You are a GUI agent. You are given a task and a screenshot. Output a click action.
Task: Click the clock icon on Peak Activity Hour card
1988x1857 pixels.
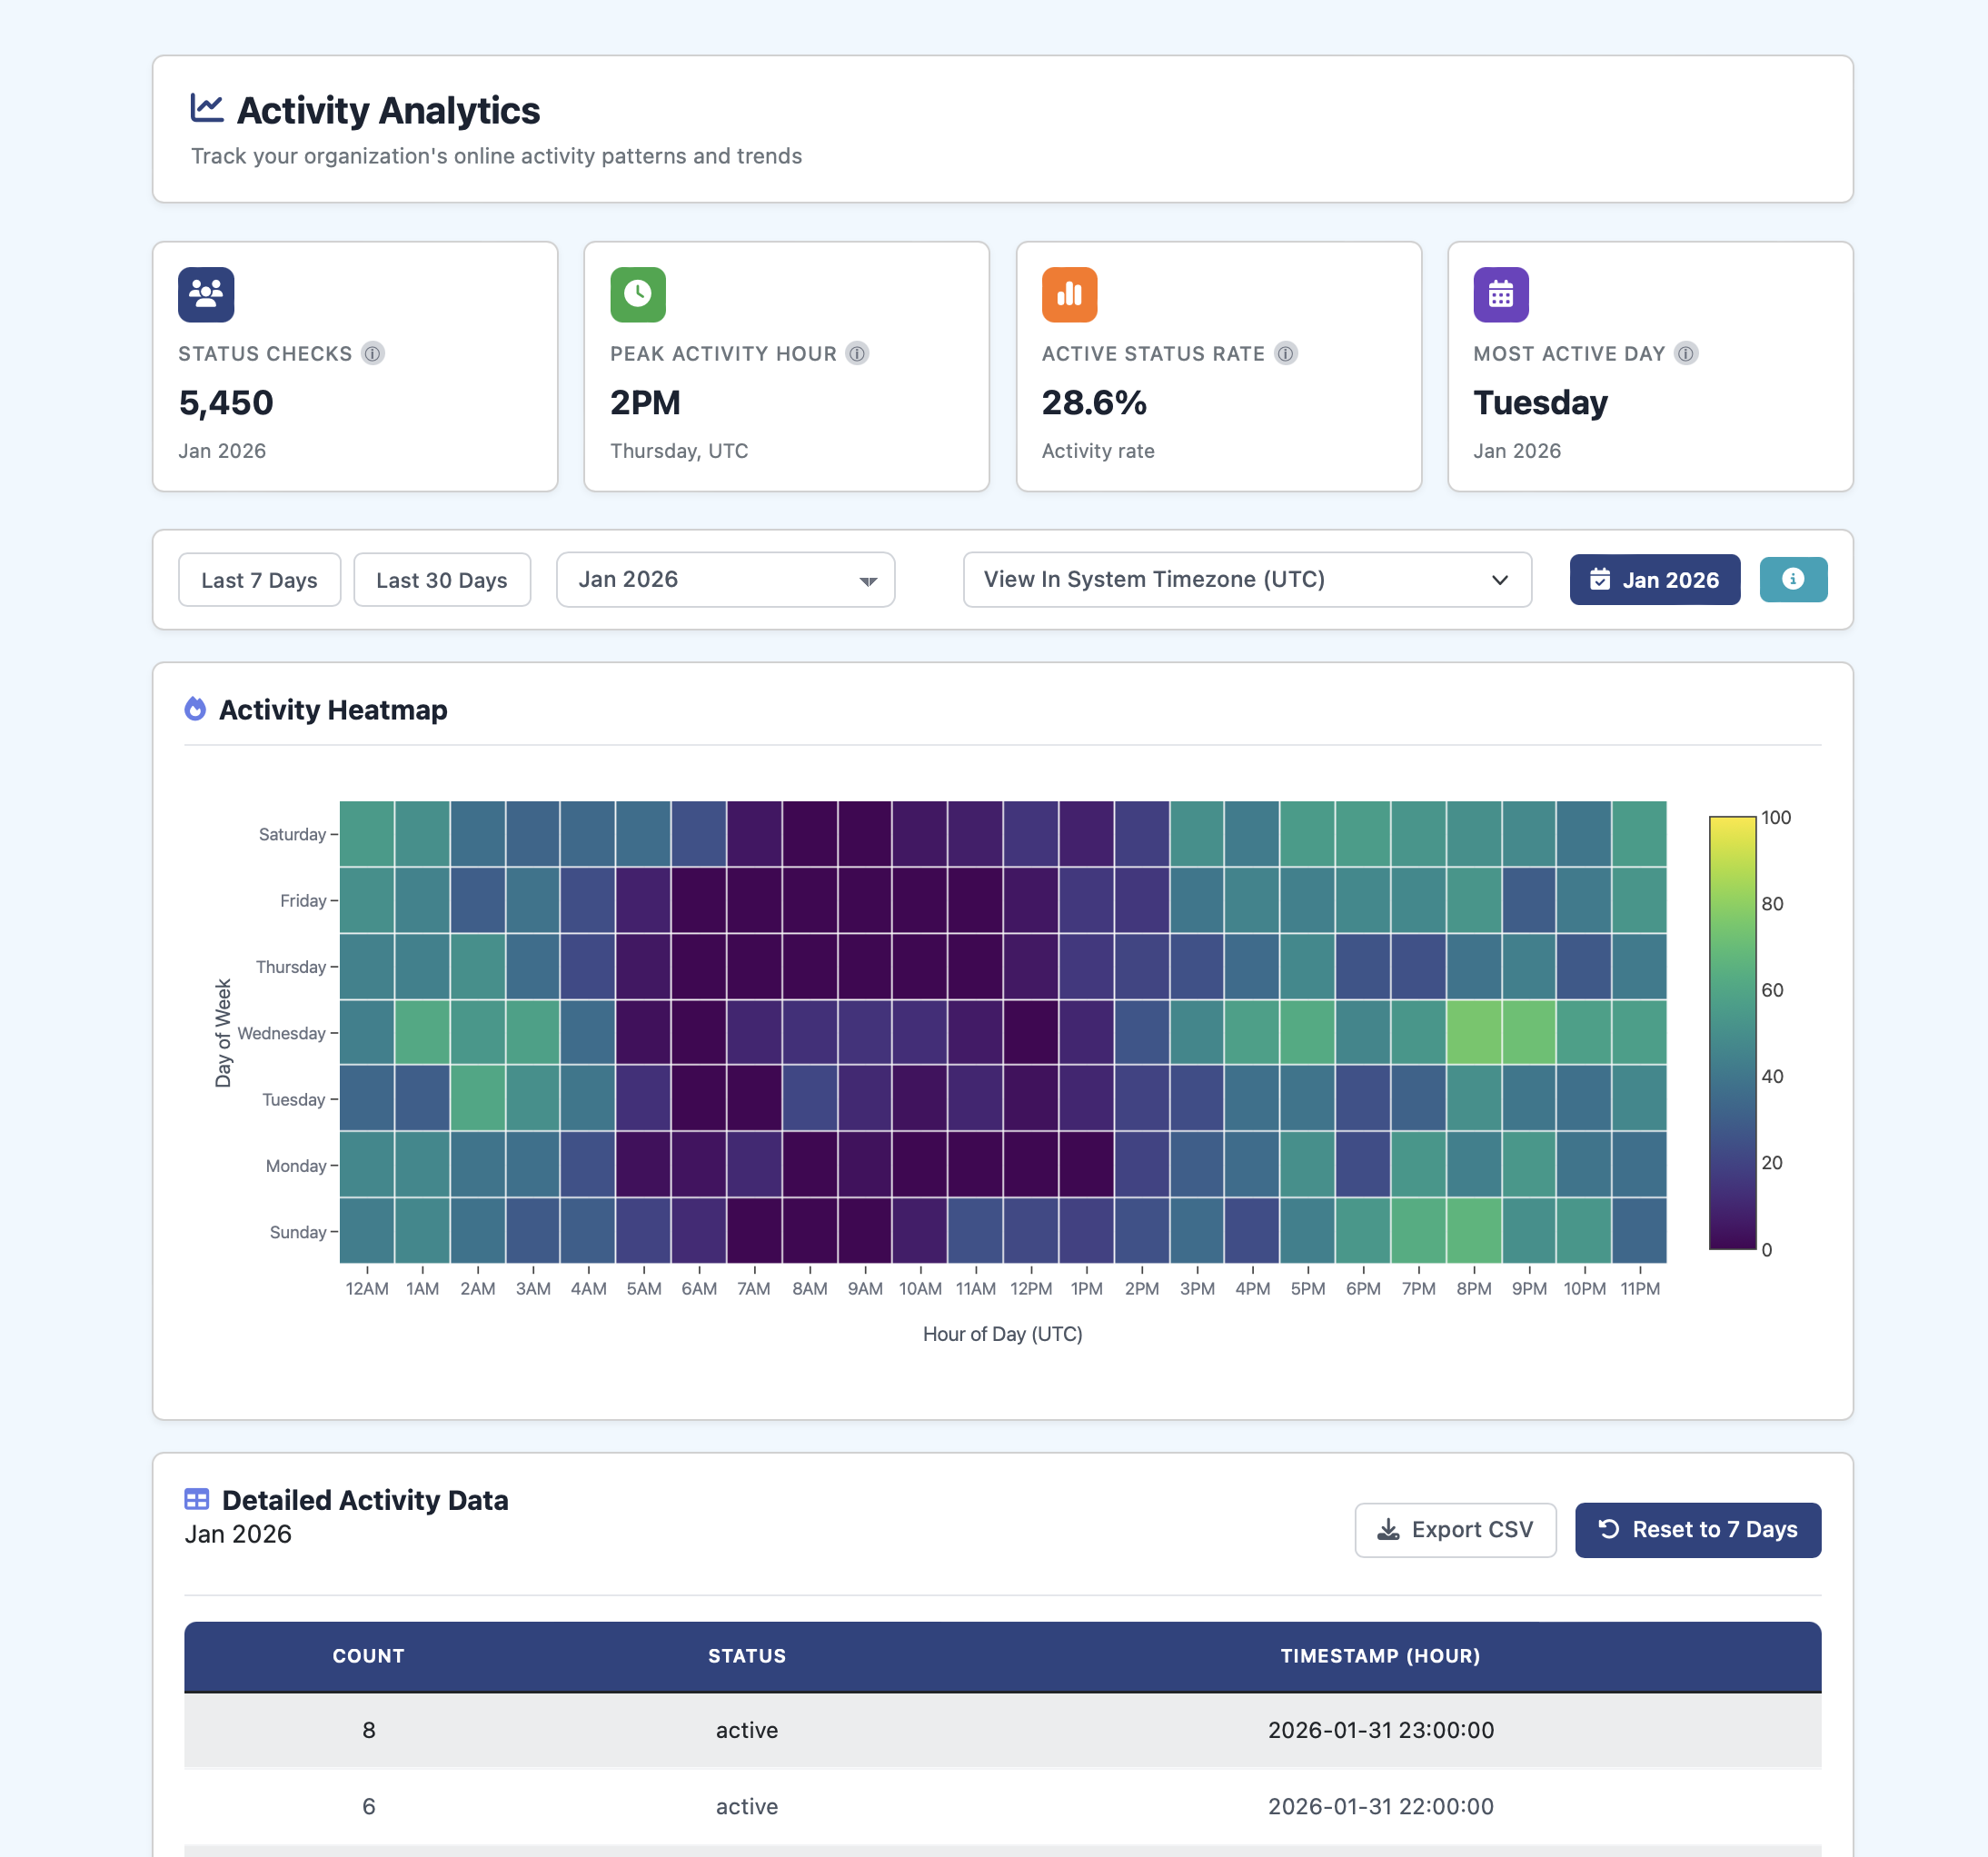pos(637,294)
